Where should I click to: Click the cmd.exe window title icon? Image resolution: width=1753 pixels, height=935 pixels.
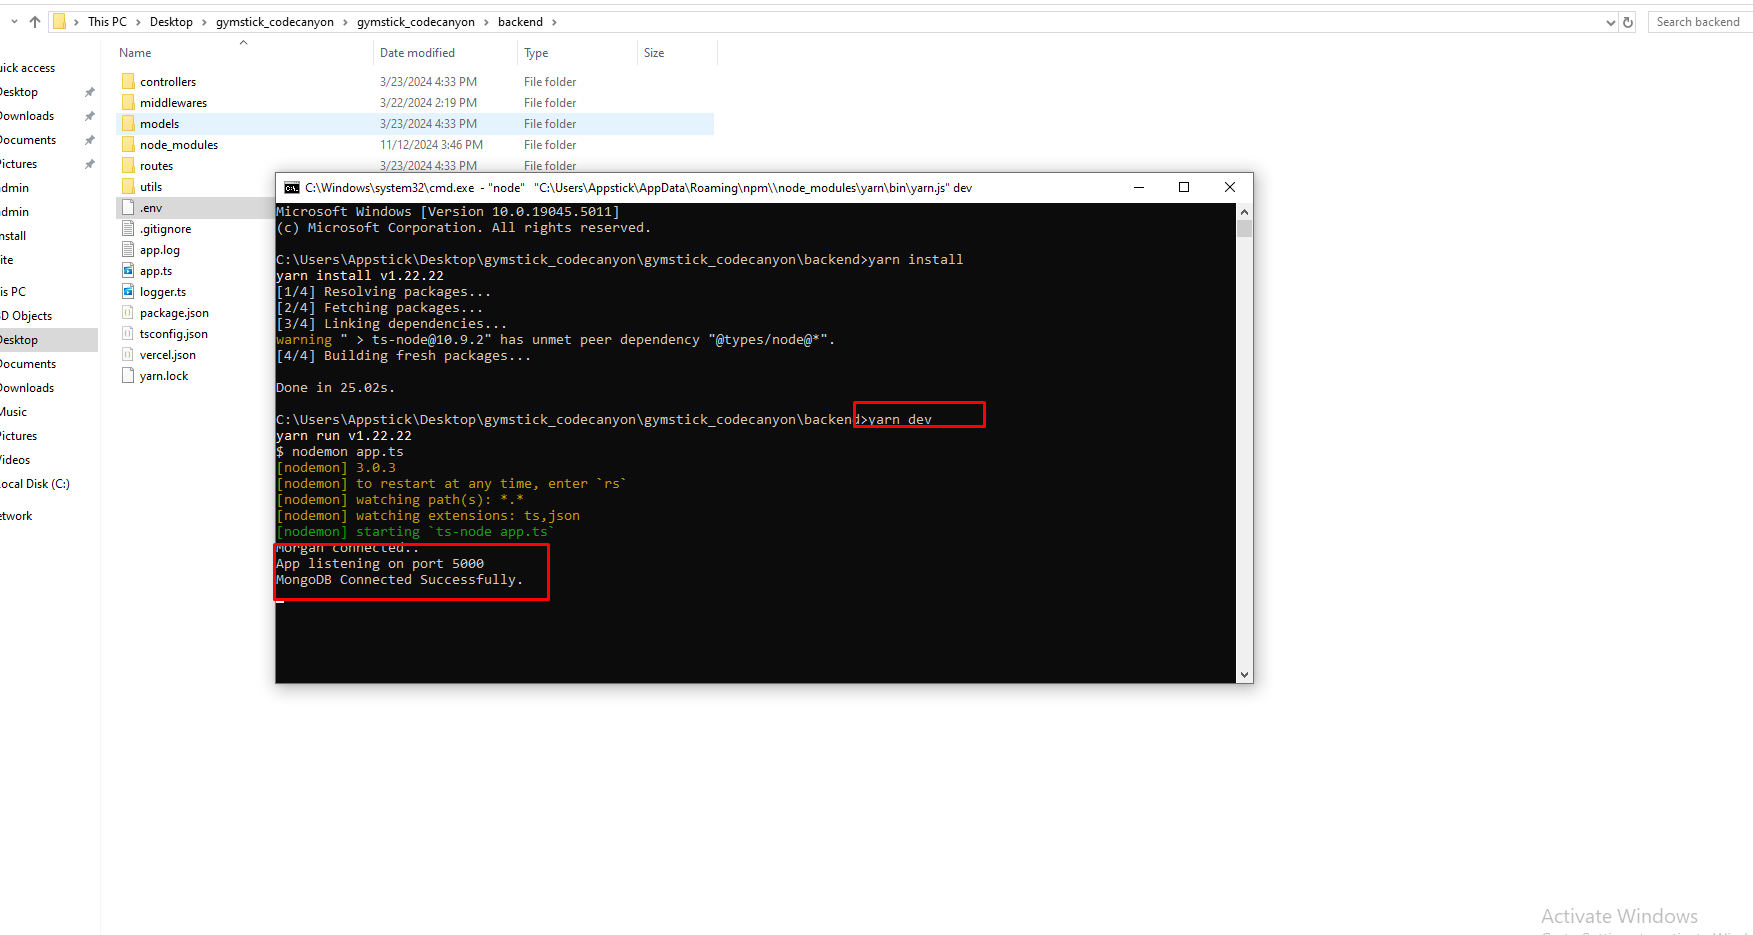click(x=291, y=188)
